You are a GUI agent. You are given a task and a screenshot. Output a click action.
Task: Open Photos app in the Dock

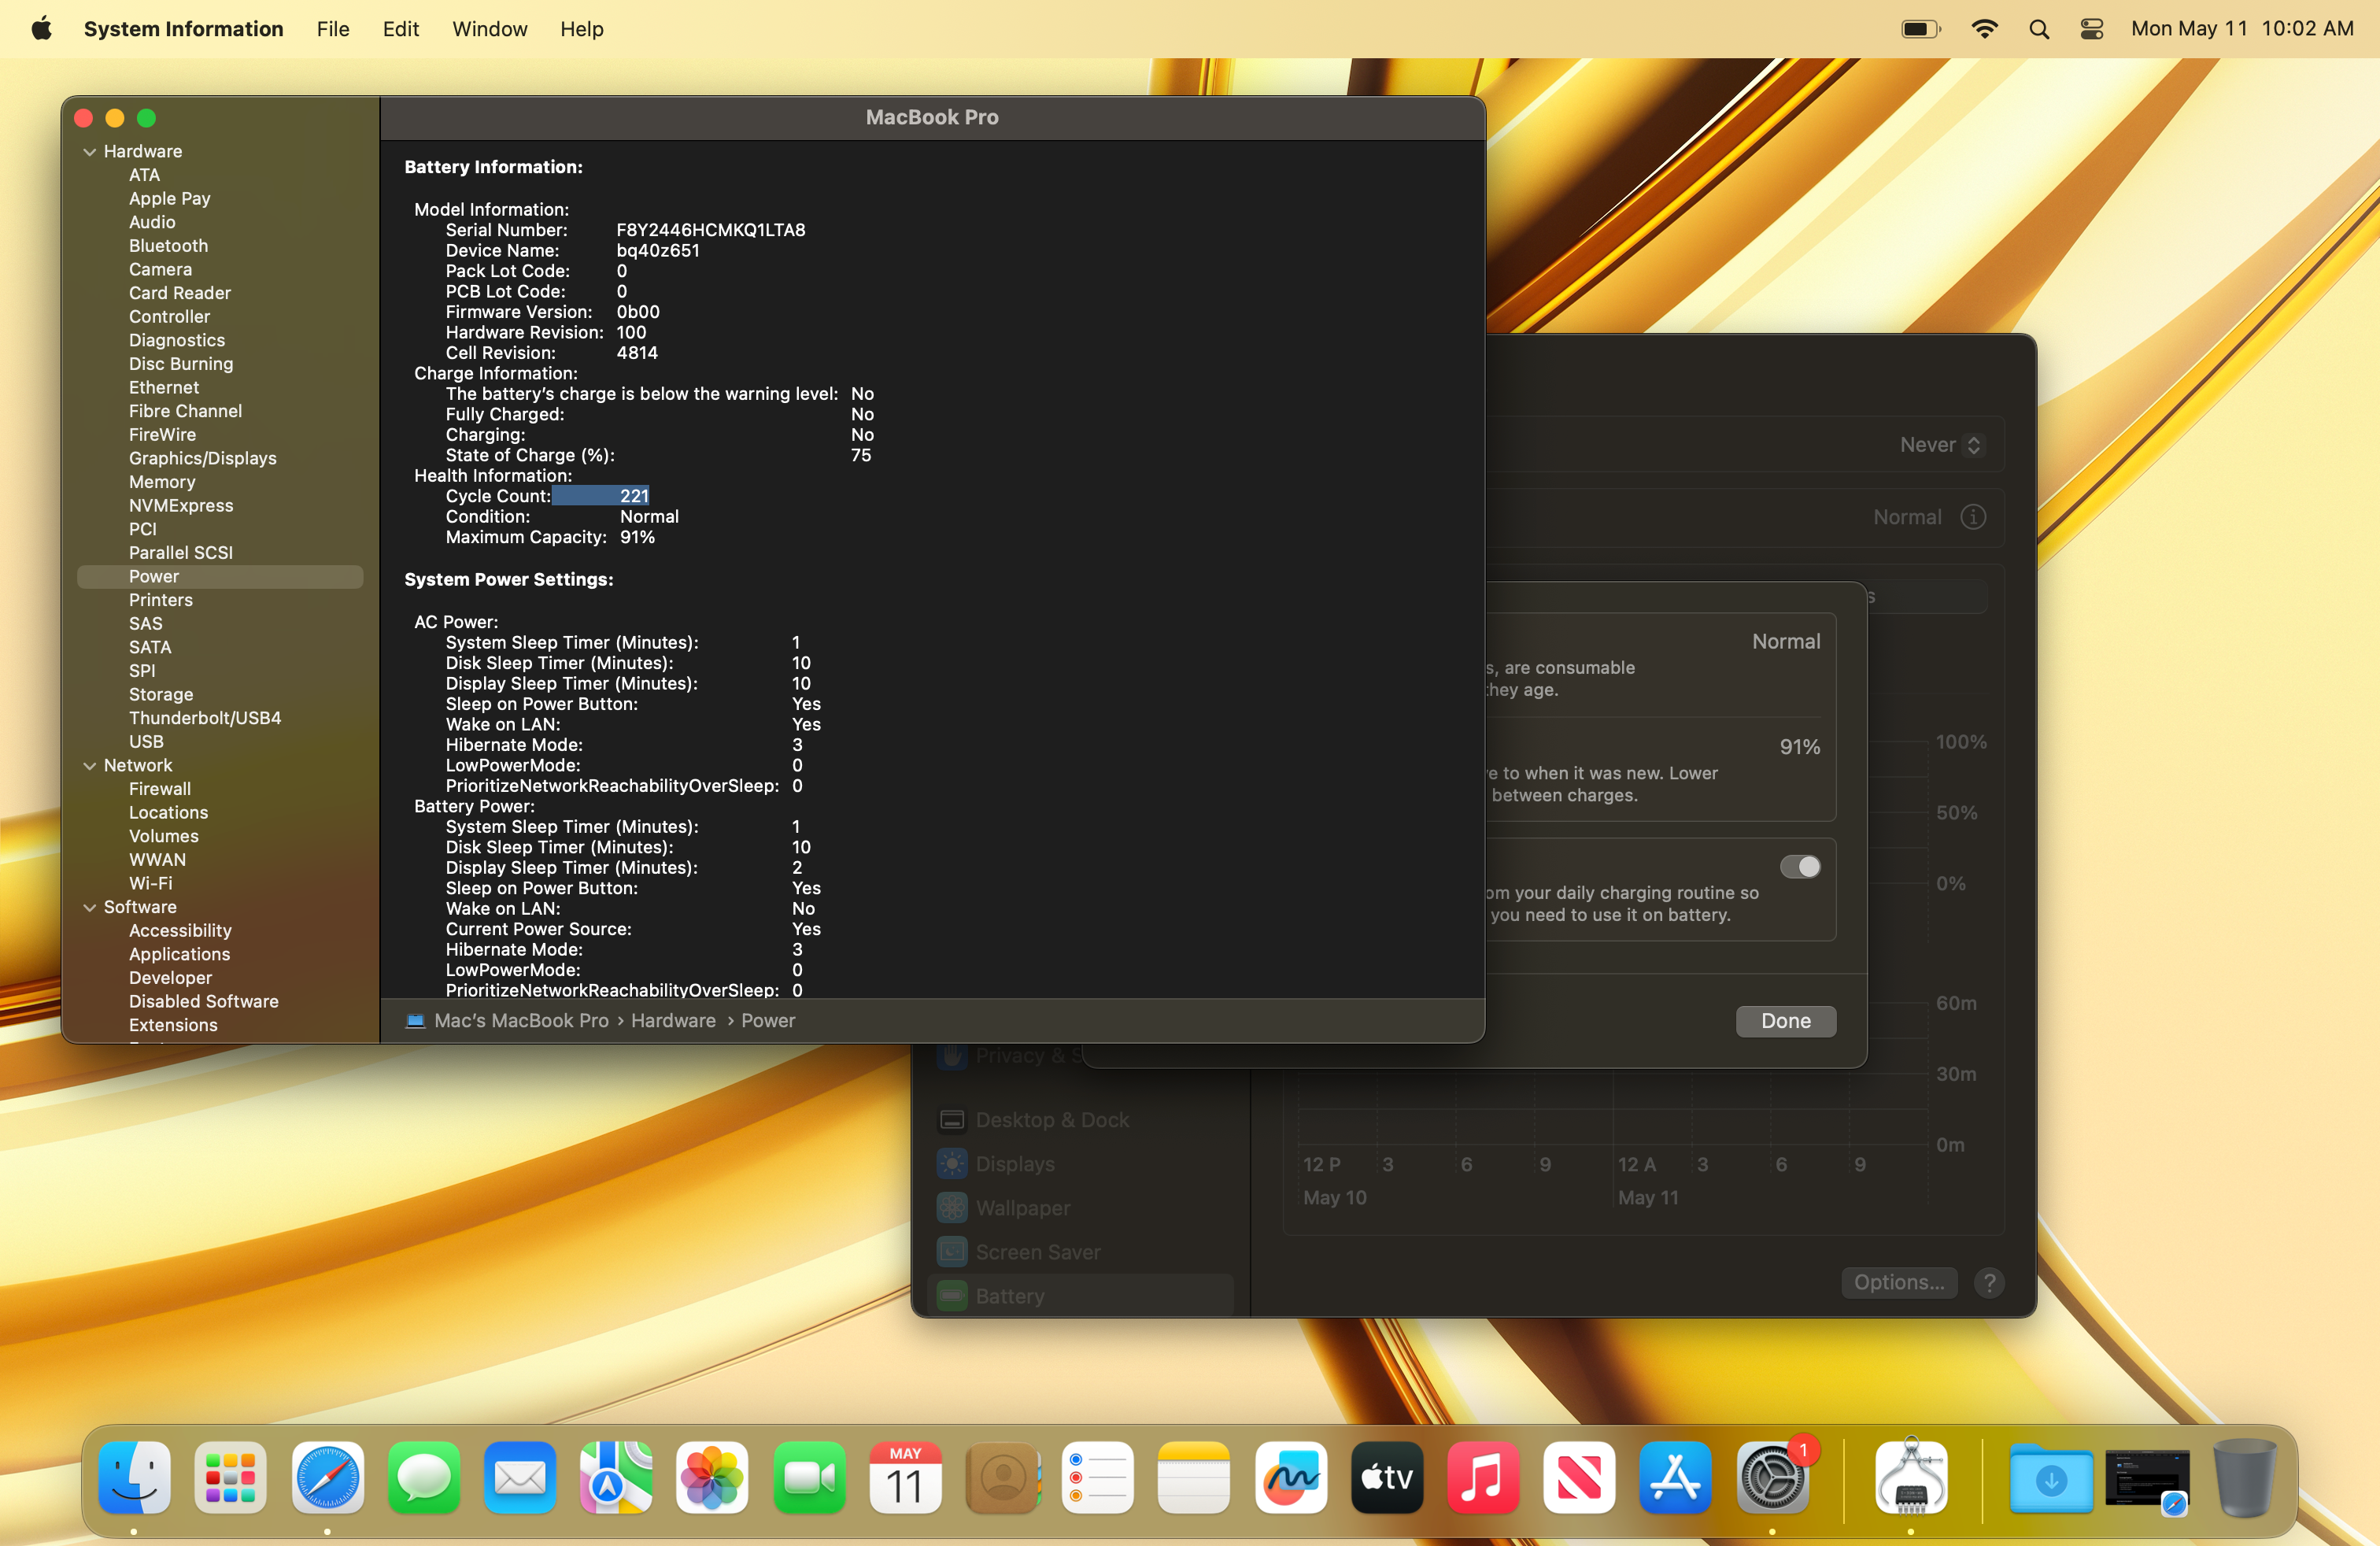point(712,1477)
